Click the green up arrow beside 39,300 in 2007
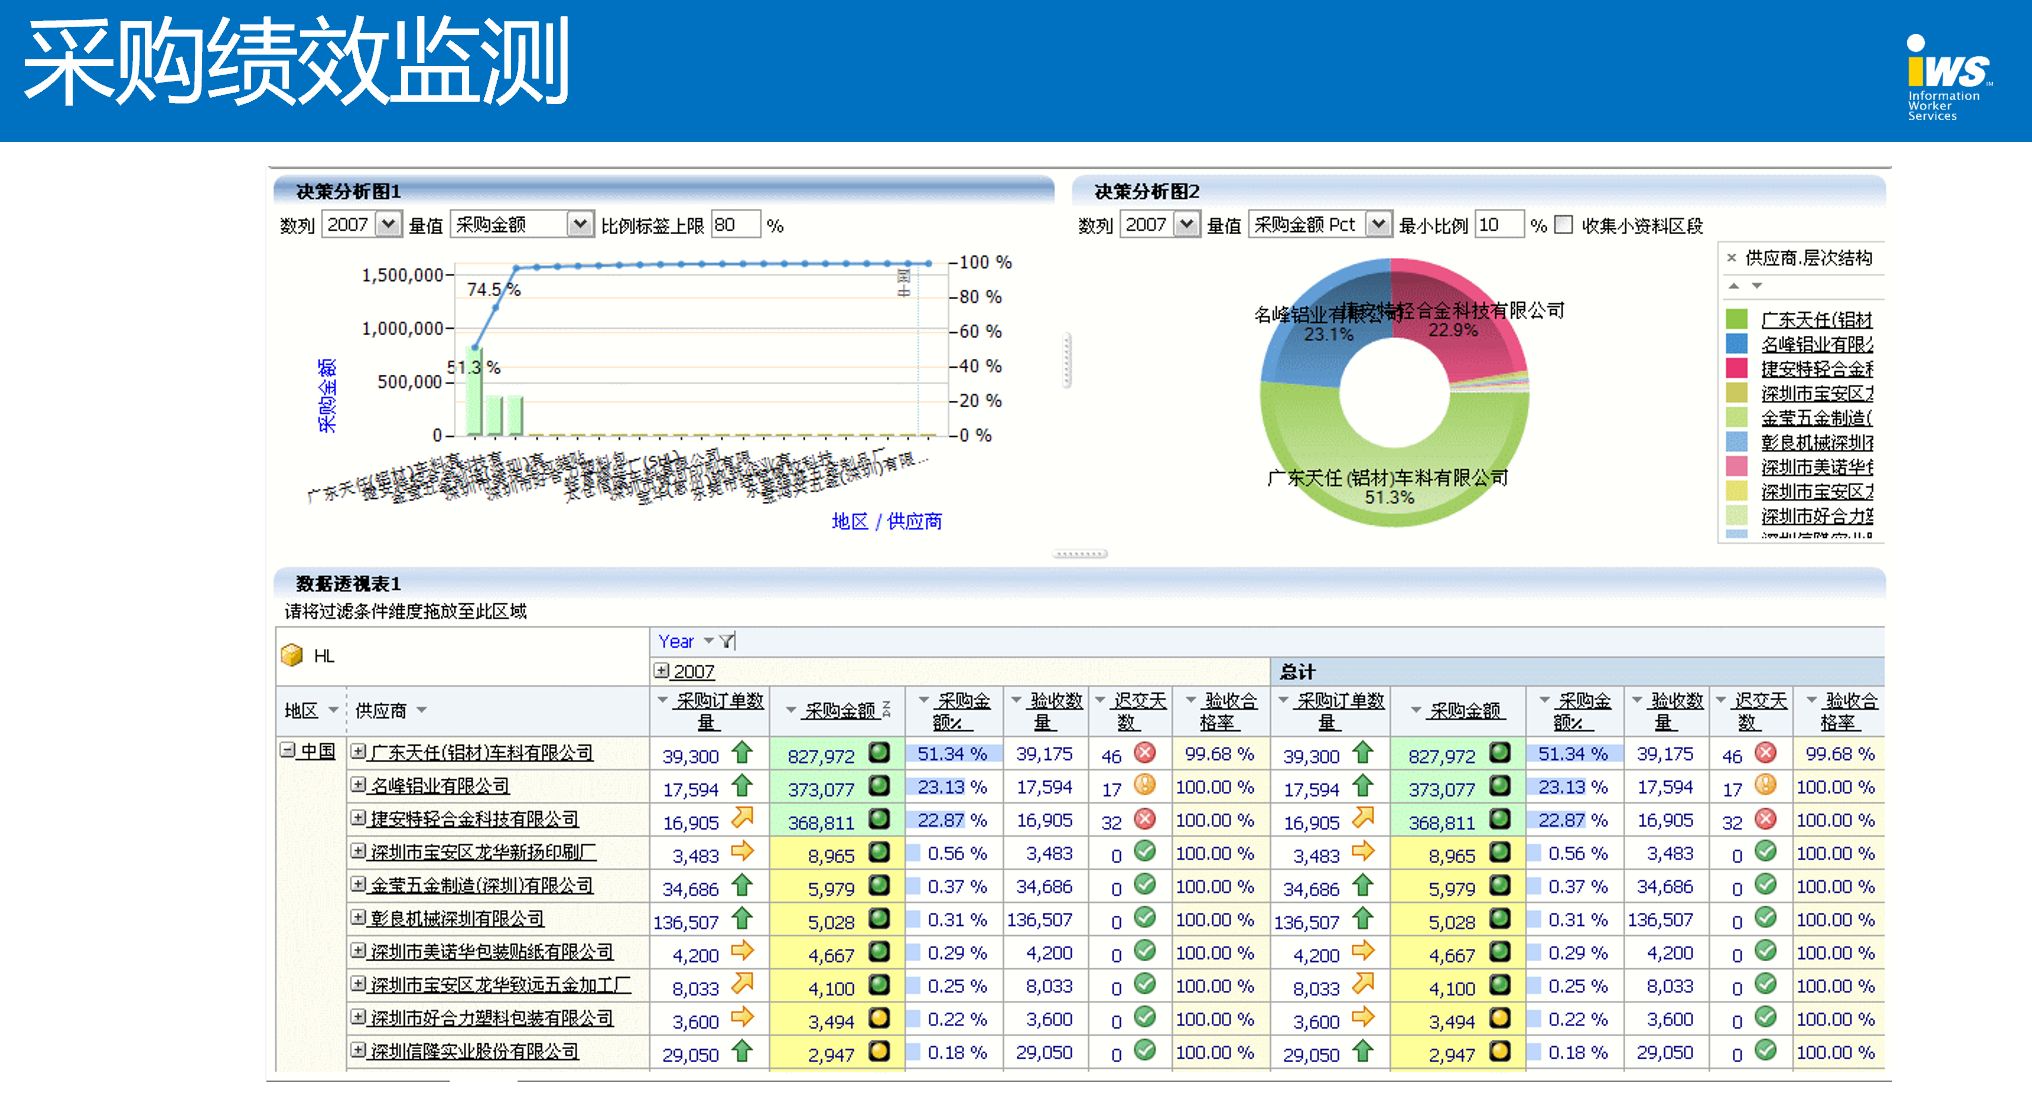Image resolution: width=2032 pixels, height=1118 pixels. tap(742, 753)
